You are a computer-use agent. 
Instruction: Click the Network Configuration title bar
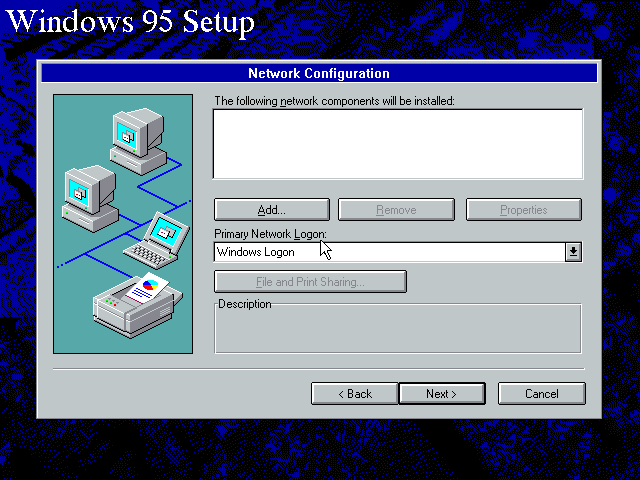(x=319, y=73)
